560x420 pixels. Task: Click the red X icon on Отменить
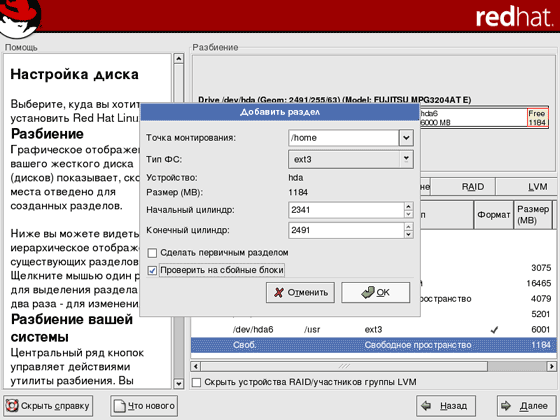click(279, 292)
